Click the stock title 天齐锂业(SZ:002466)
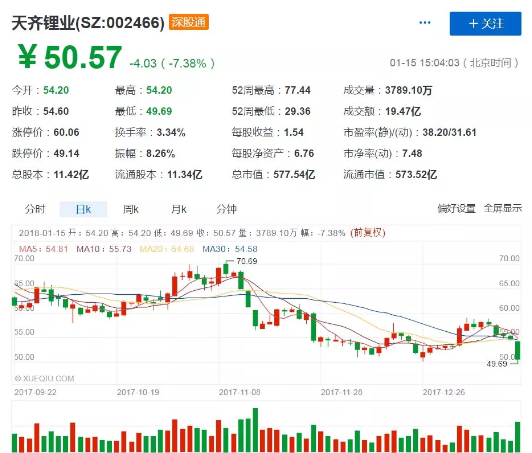This screenshot has height=453, width=532. click(x=88, y=23)
